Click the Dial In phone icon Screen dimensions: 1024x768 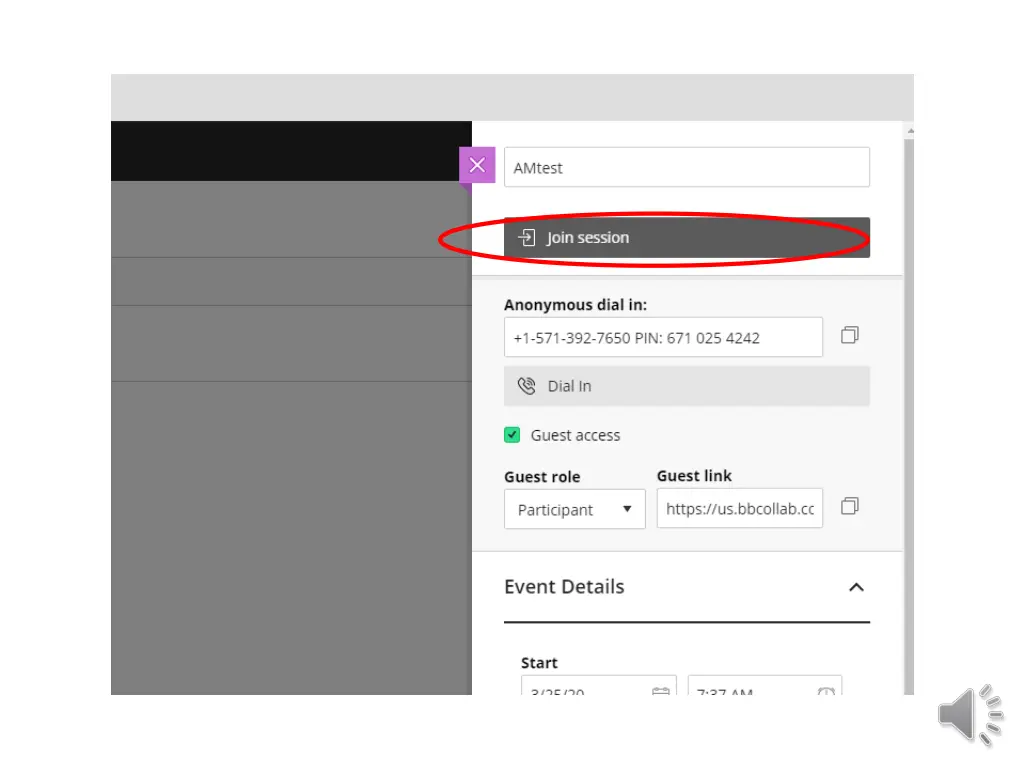point(526,386)
